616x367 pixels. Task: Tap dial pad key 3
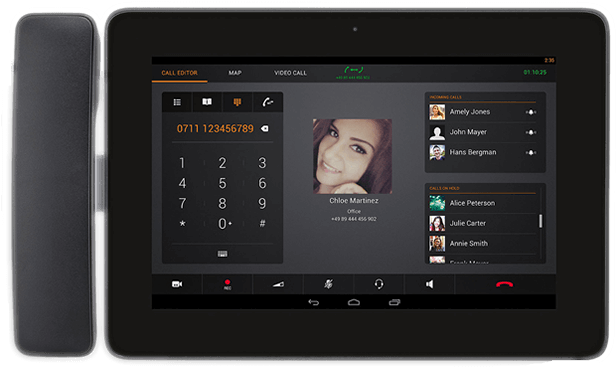[x=262, y=163]
